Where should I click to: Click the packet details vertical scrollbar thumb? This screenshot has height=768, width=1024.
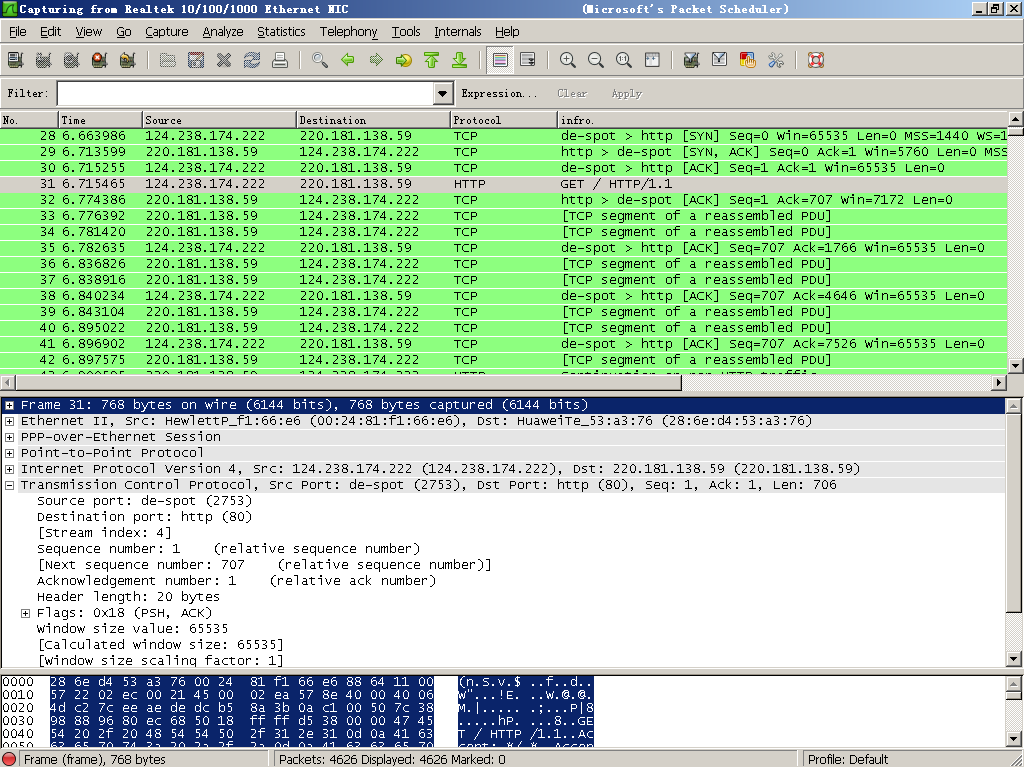click(x=1014, y=513)
